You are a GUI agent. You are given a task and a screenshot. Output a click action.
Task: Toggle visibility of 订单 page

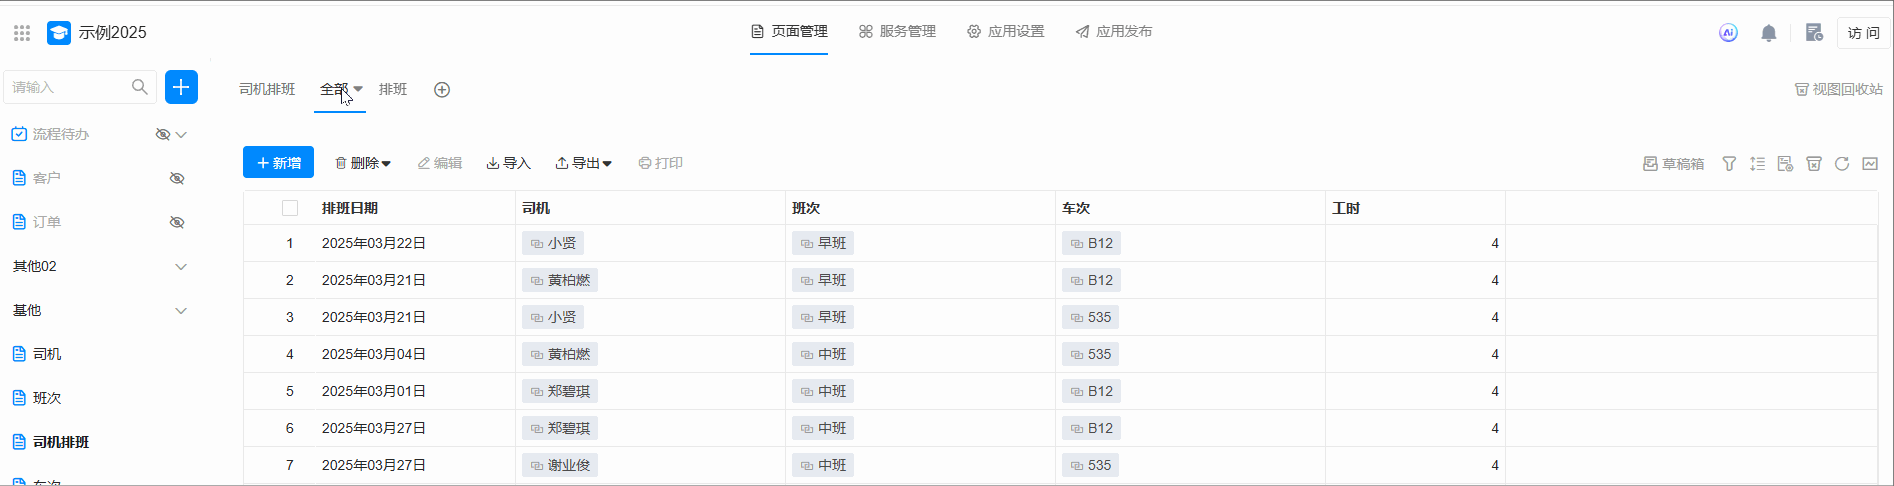tap(177, 222)
